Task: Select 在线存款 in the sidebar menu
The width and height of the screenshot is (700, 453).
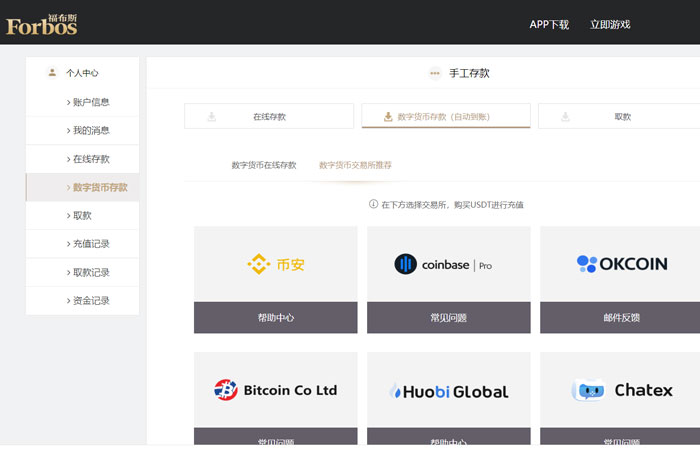Action: coord(83,159)
